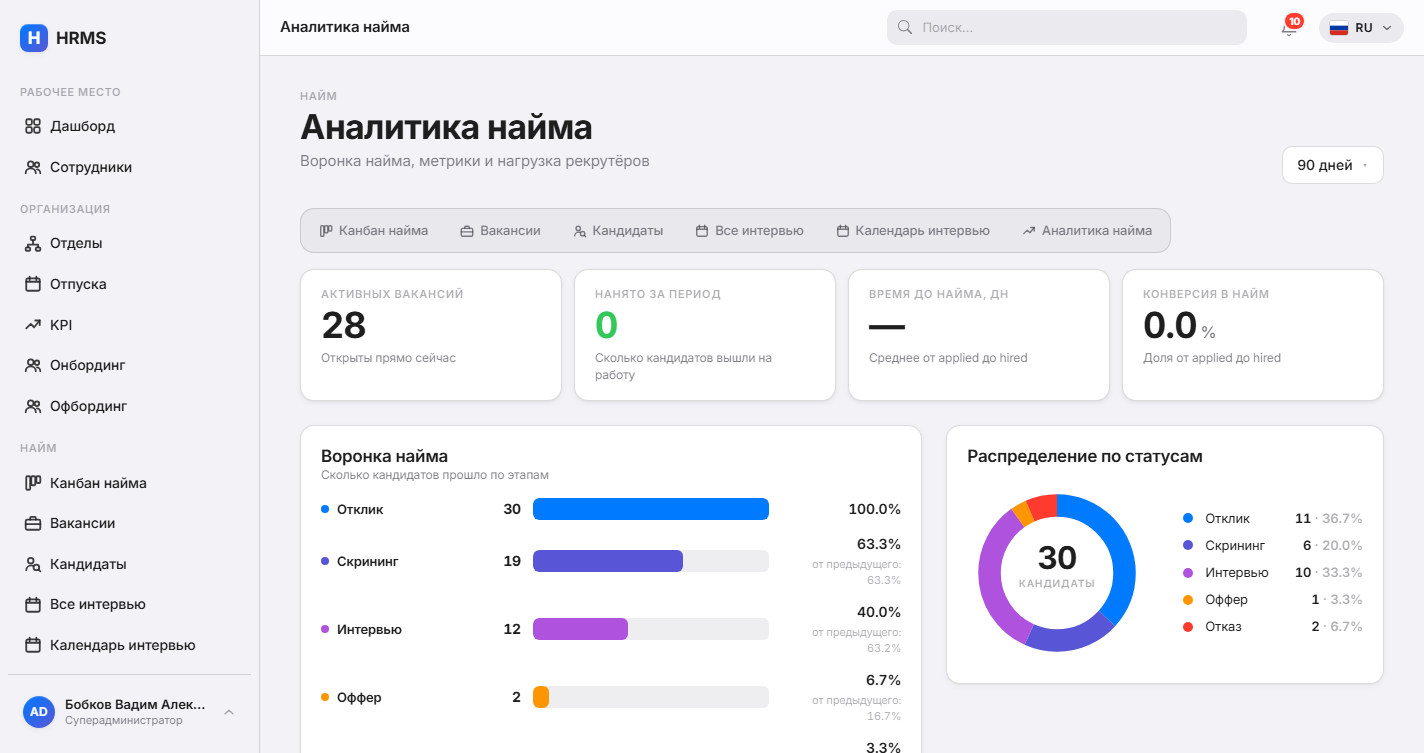Click the purple Интервью legend dot

pyautogui.click(x=1188, y=572)
